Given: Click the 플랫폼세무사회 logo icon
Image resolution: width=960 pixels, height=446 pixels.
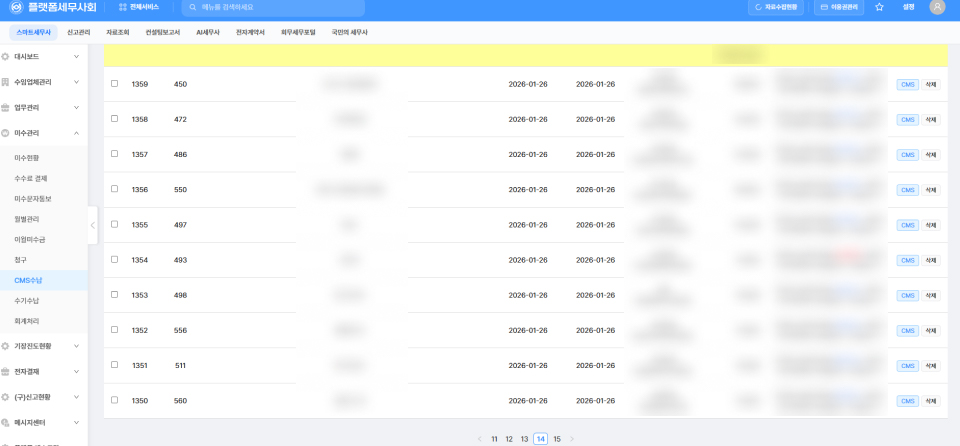Looking at the screenshot, I should (x=17, y=7).
